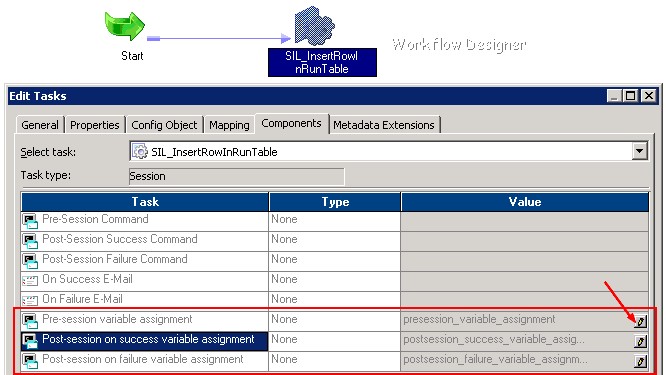Click the Task column header

[x=145, y=202]
